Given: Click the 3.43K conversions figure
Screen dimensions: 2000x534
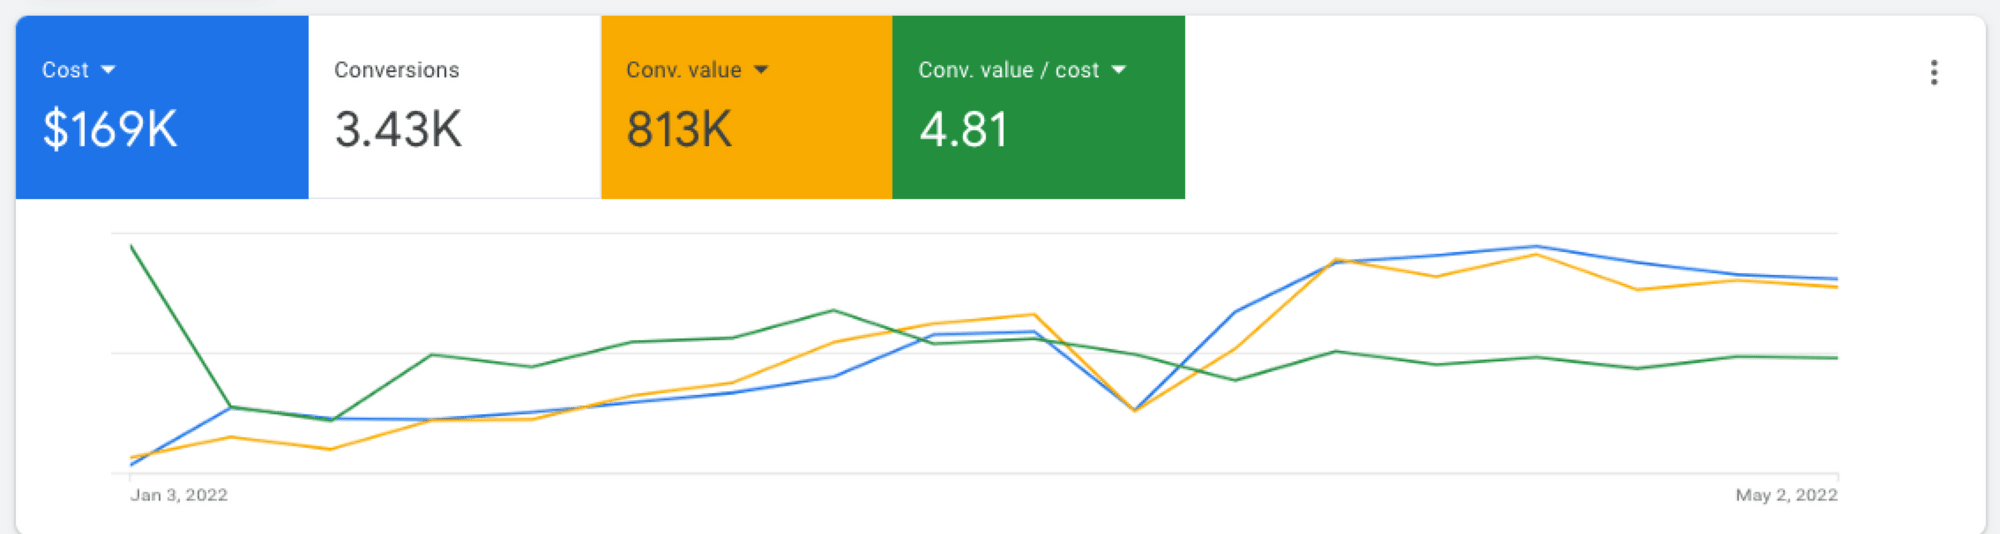Looking at the screenshot, I should coord(398,130).
